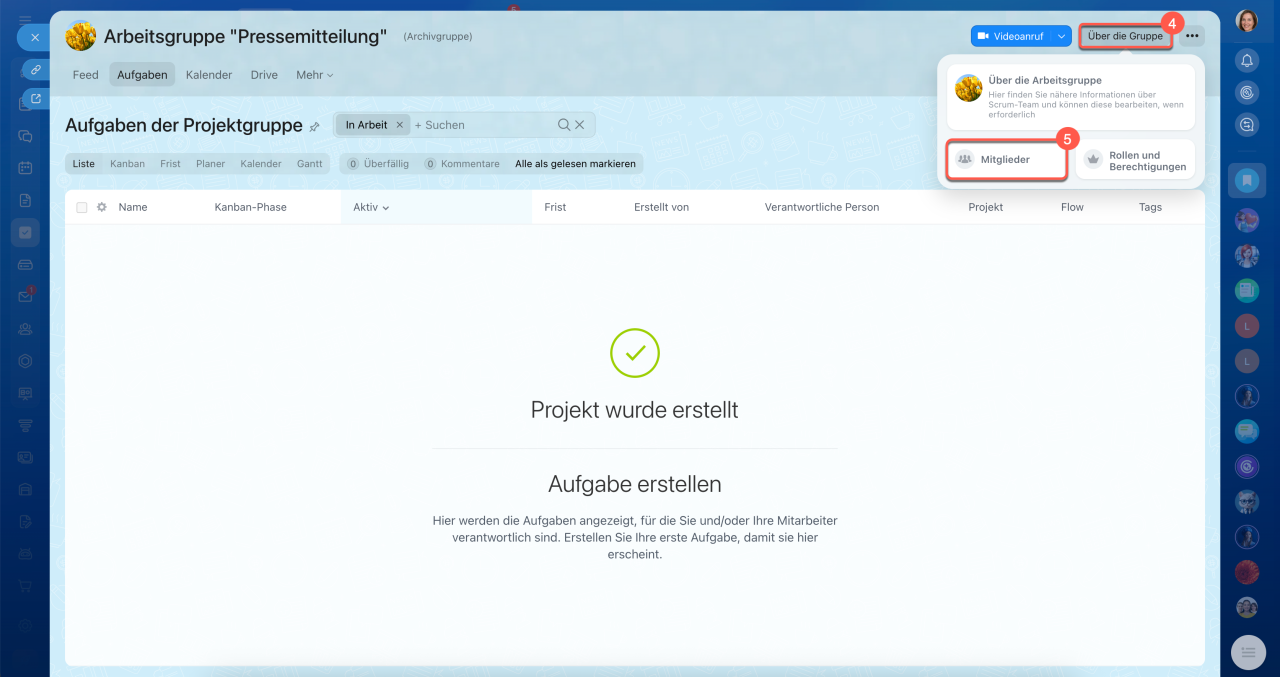Open notifications bell icon

tap(1247, 61)
